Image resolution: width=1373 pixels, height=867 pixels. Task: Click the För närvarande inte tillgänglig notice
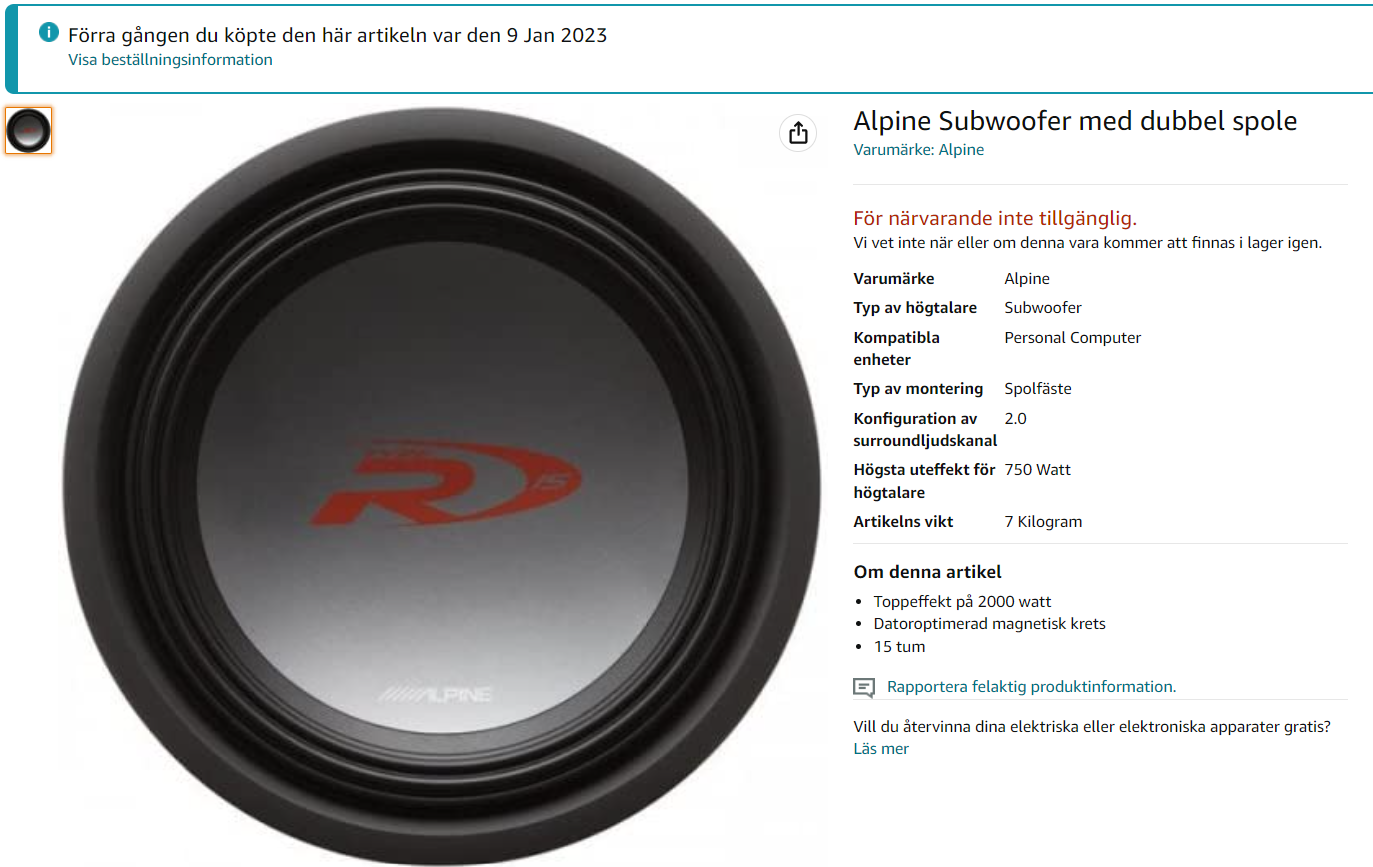[x=995, y=218]
